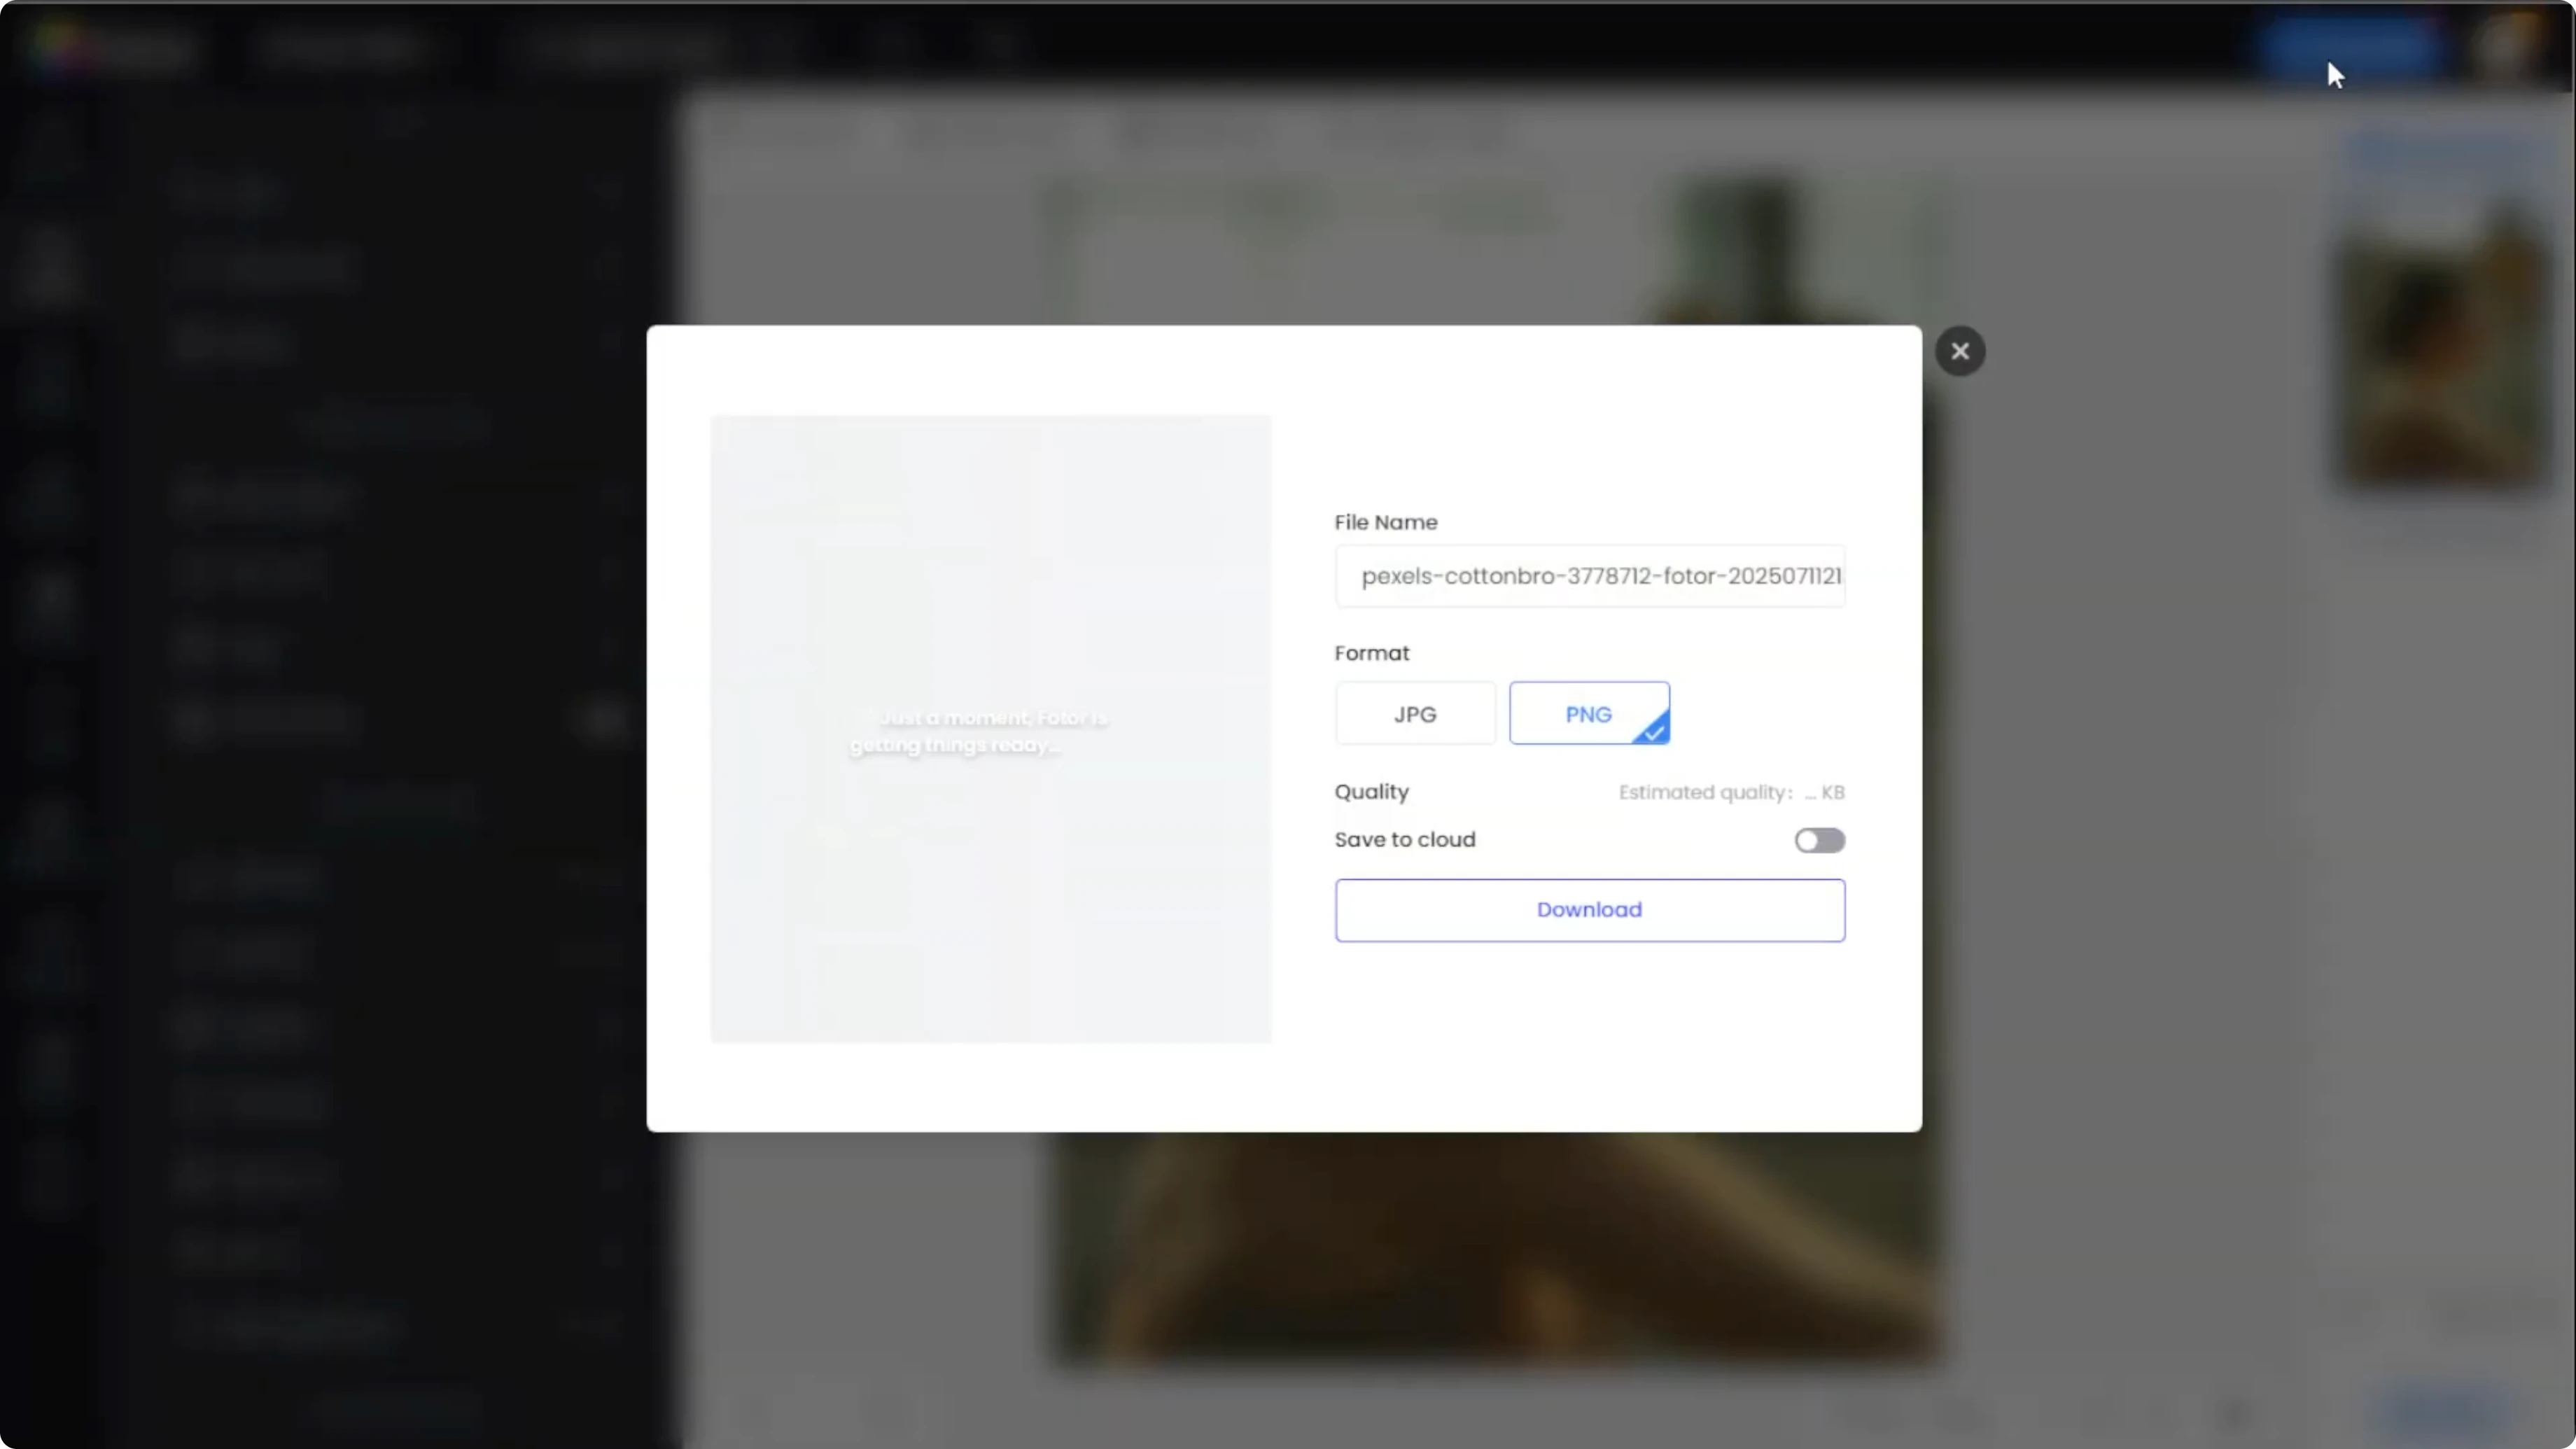Click the Estimated quality text
Viewport: 2576px width, 1449px height.
1731,792
